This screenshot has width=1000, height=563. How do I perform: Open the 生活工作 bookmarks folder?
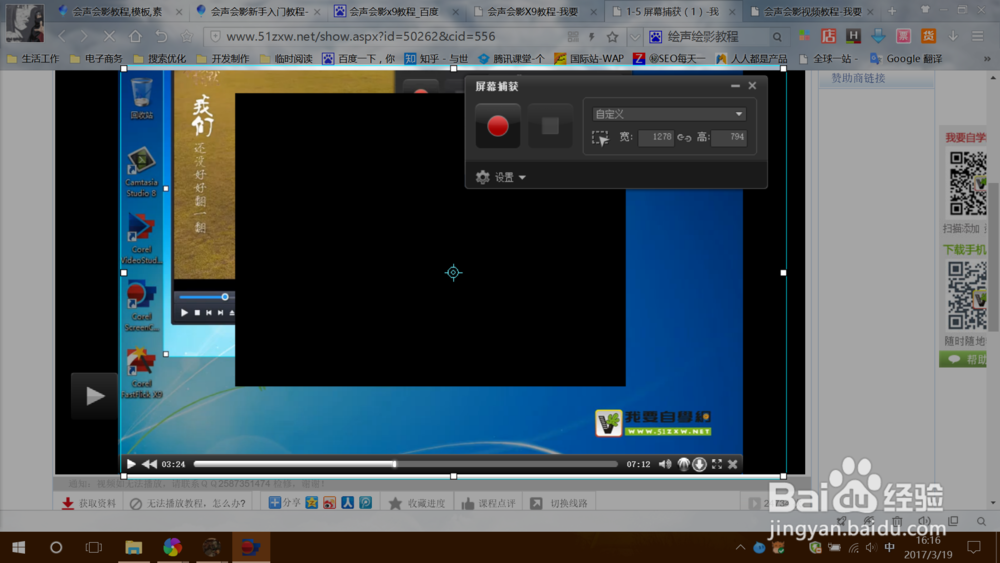pyautogui.click(x=33, y=59)
